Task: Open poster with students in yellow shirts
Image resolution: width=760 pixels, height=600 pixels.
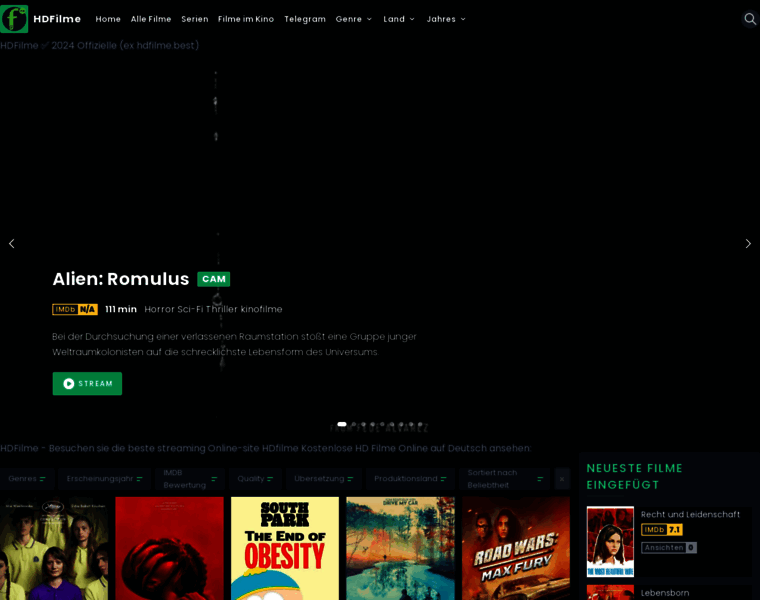Action: click(54, 548)
